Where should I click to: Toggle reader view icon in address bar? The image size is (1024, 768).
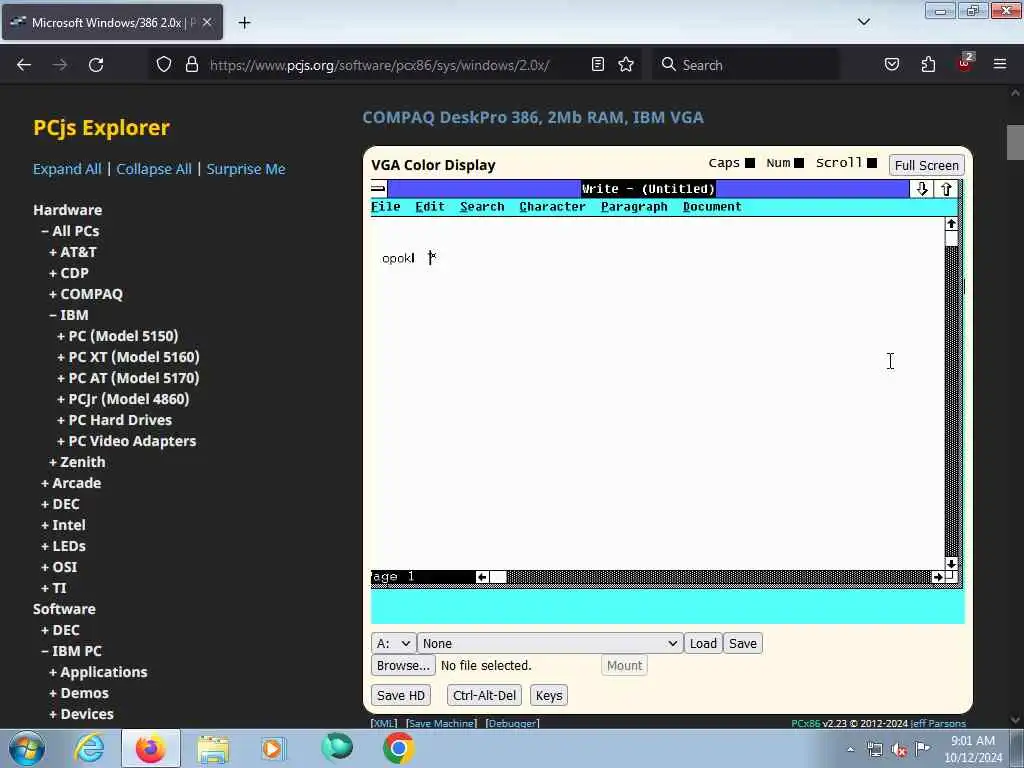598,64
